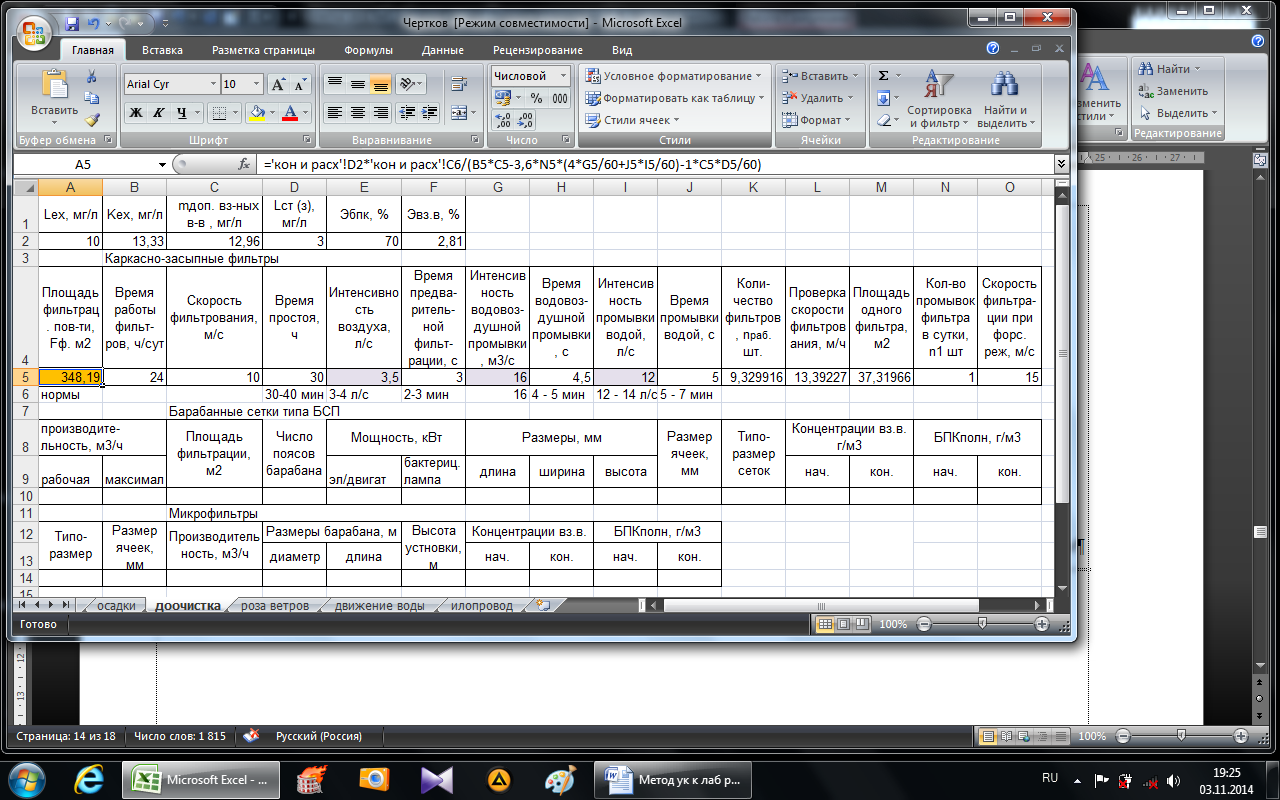Open the Вставка ribbon tab

(162, 50)
